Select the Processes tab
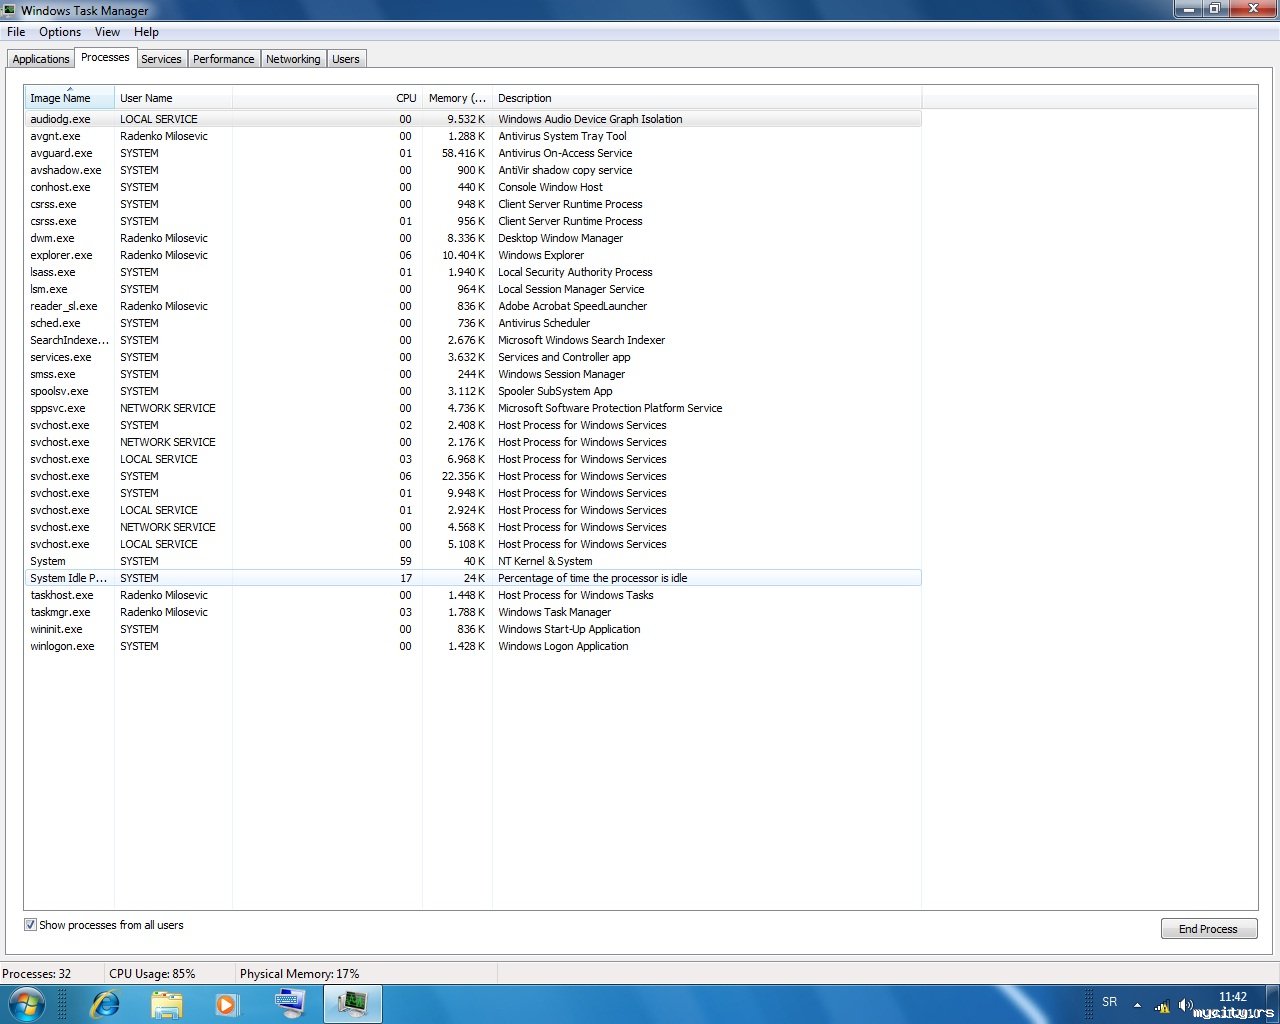 pyautogui.click(x=105, y=57)
